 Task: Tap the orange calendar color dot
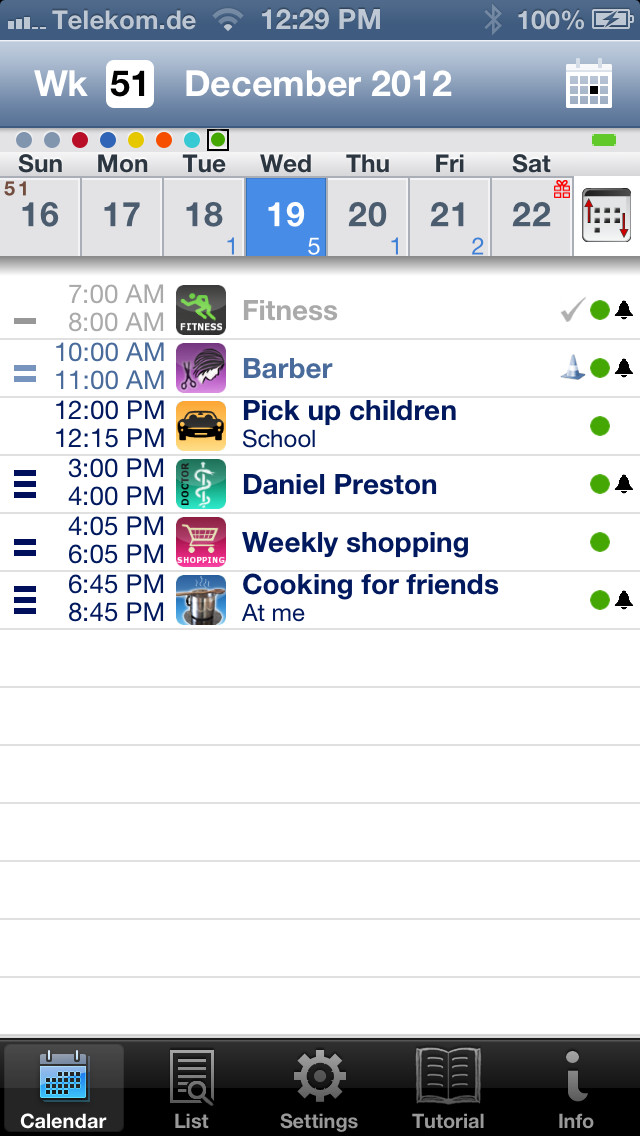click(164, 139)
